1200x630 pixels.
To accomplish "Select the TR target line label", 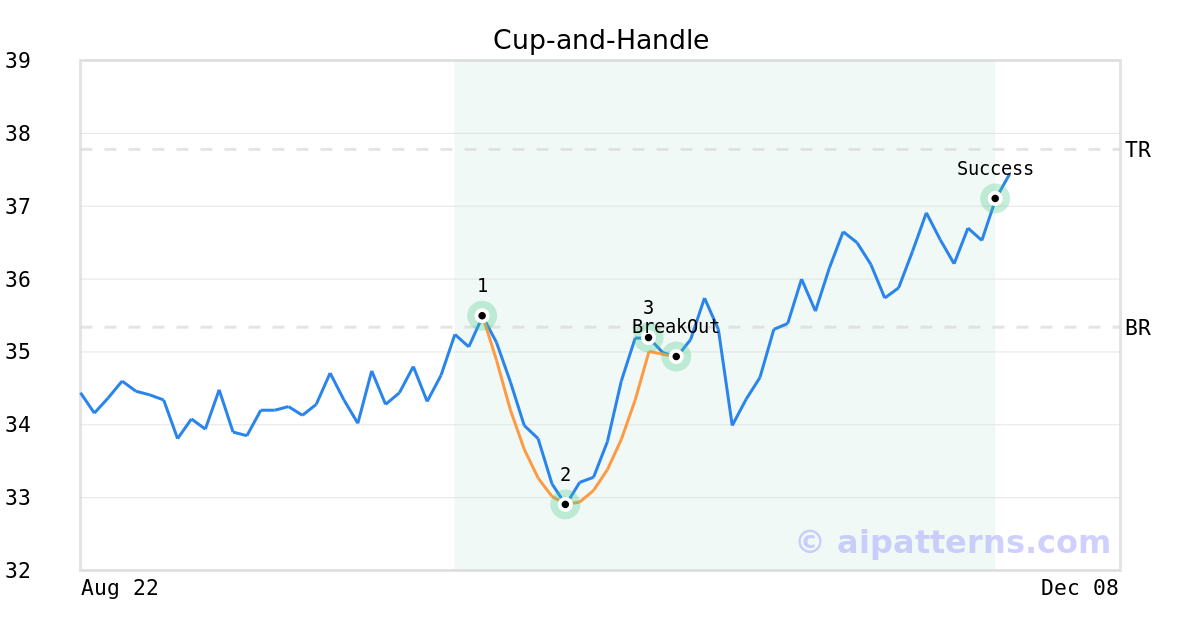I will pos(1138,150).
